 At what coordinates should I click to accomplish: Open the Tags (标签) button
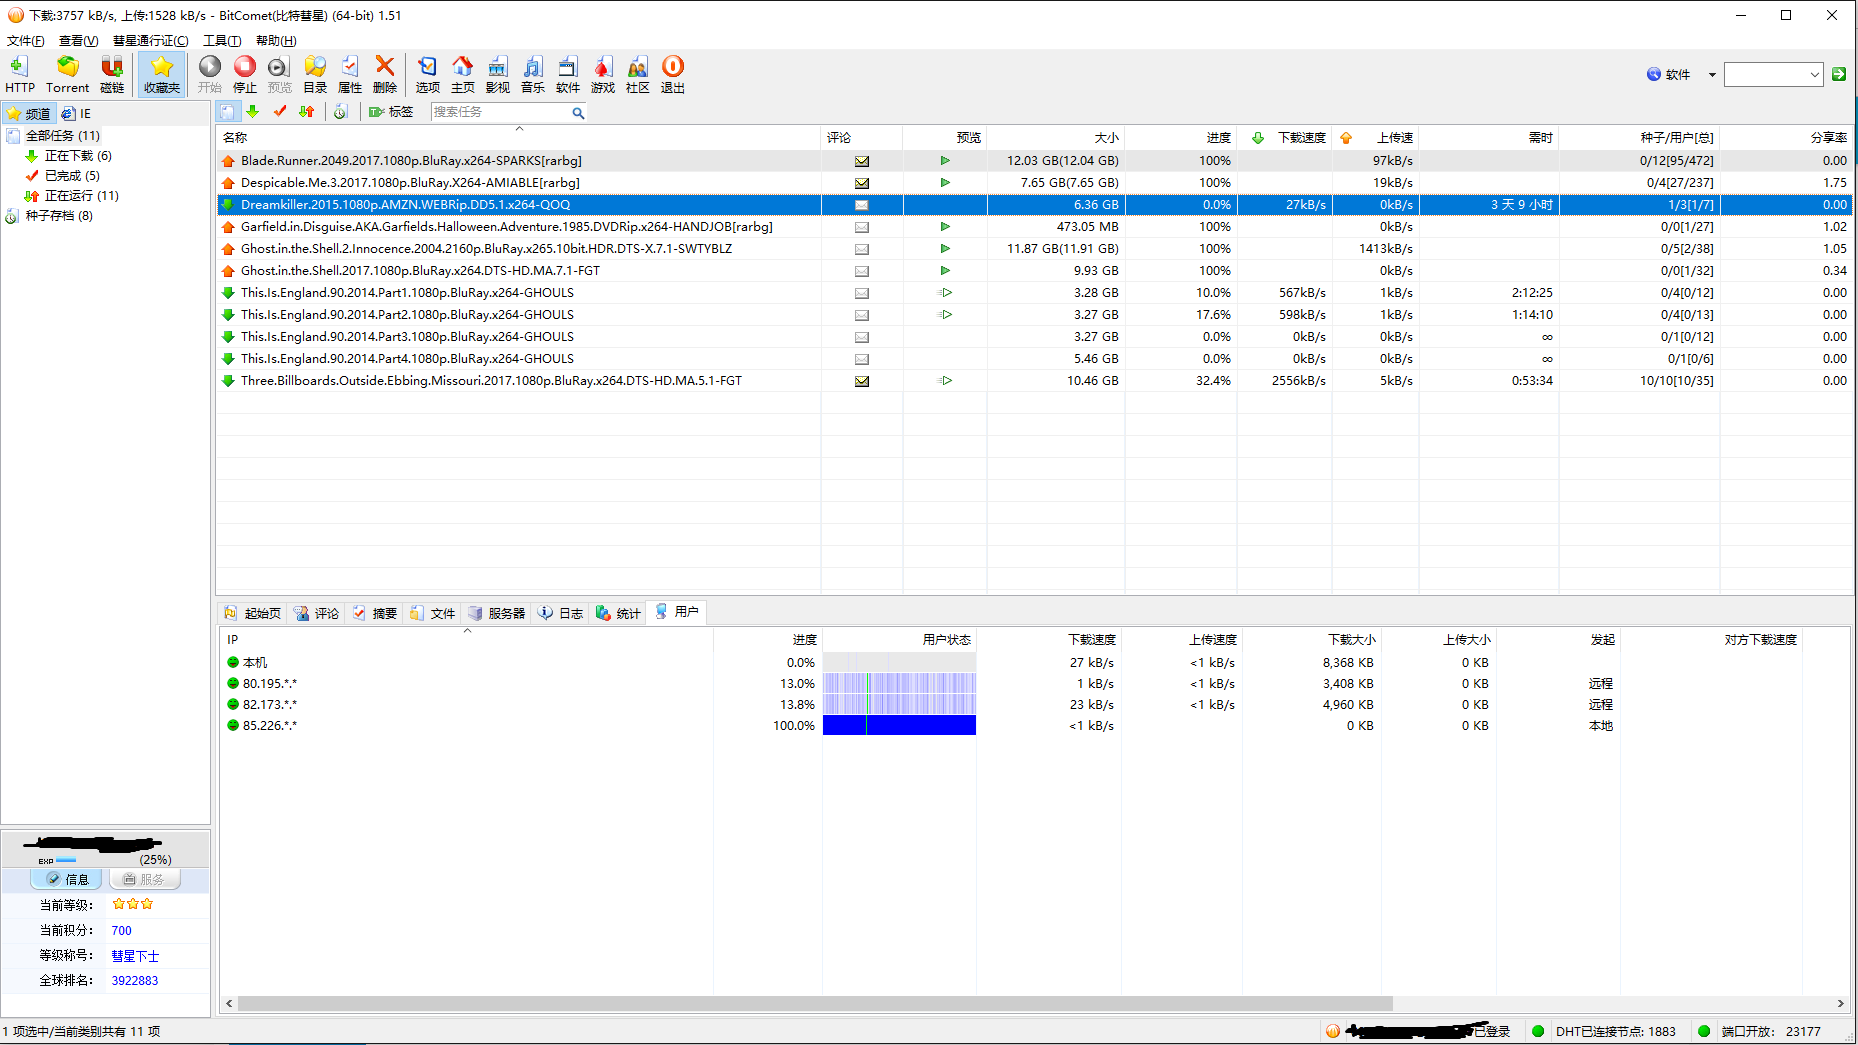coord(391,112)
